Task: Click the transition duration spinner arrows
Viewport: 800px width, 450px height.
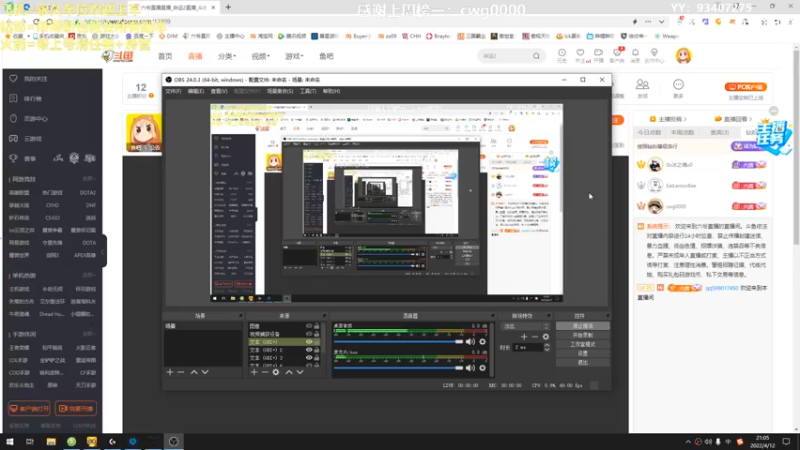Action: [x=547, y=347]
